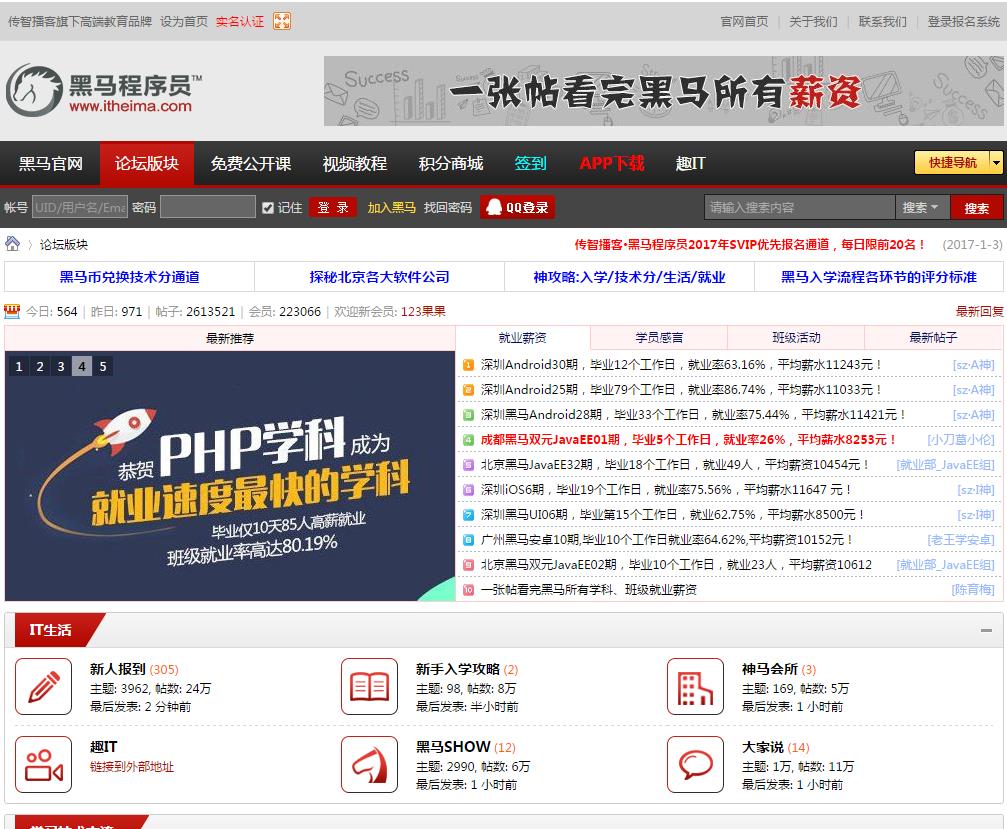
Task: Click the red 搜索 submit button
Action: [x=976, y=208]
